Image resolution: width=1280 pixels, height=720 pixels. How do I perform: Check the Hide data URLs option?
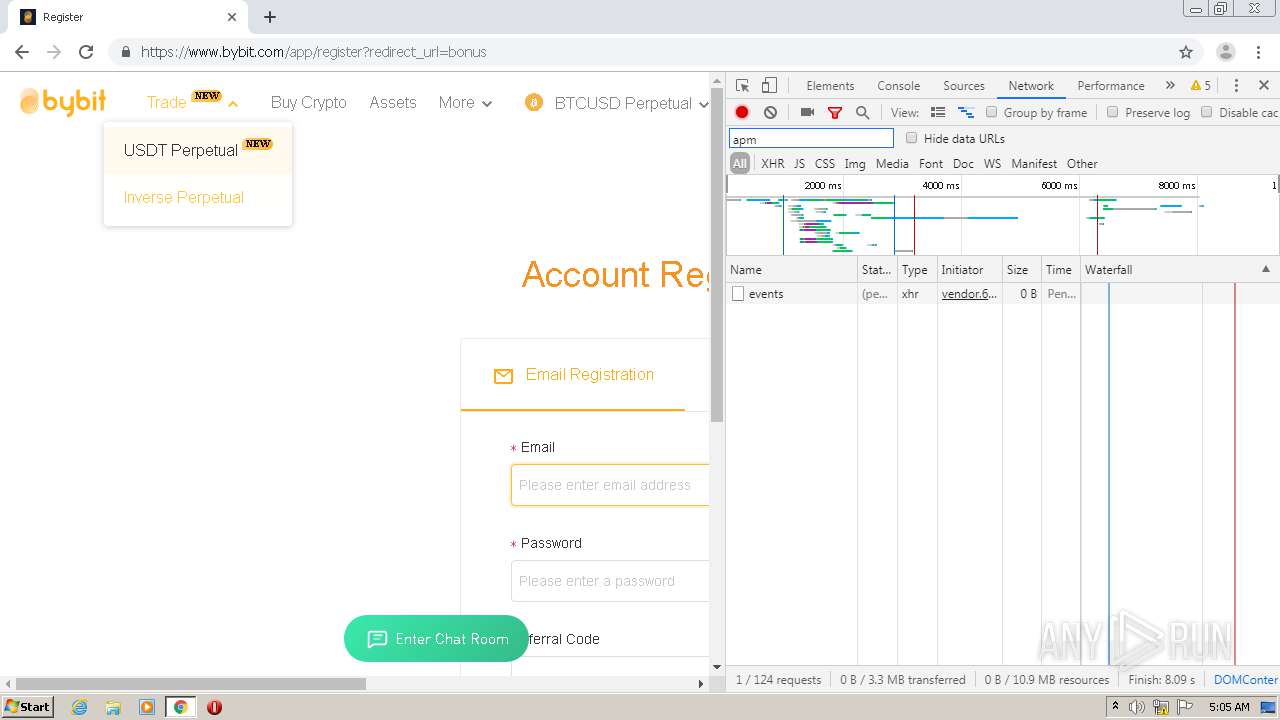911,138
